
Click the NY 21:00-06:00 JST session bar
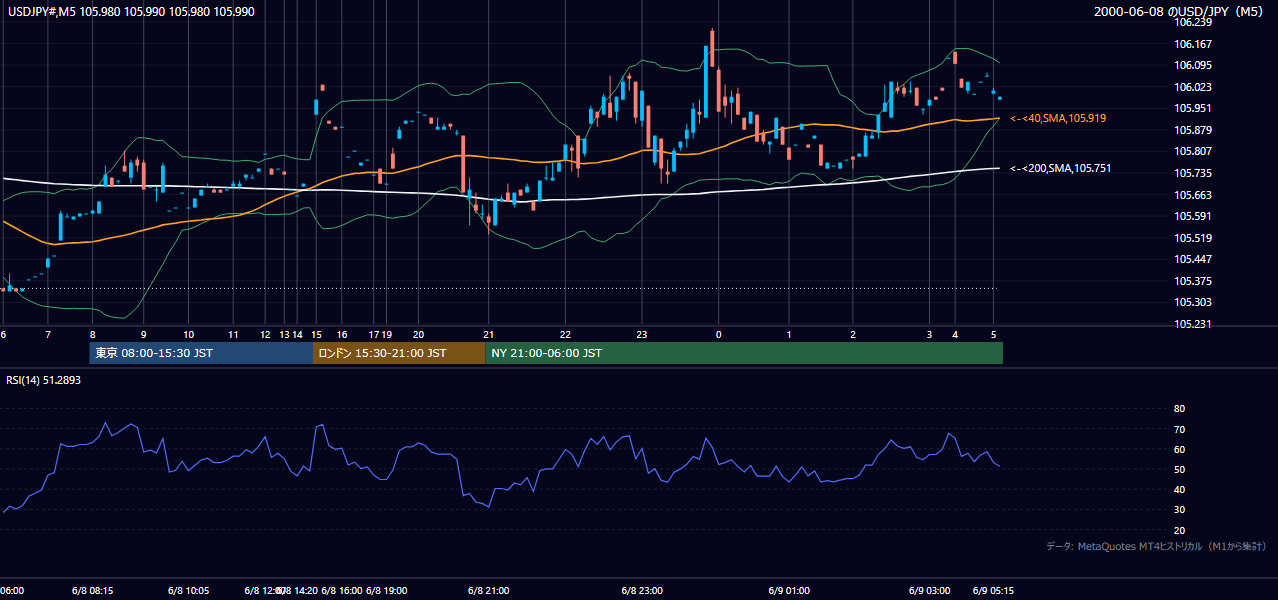pos(744,353)
